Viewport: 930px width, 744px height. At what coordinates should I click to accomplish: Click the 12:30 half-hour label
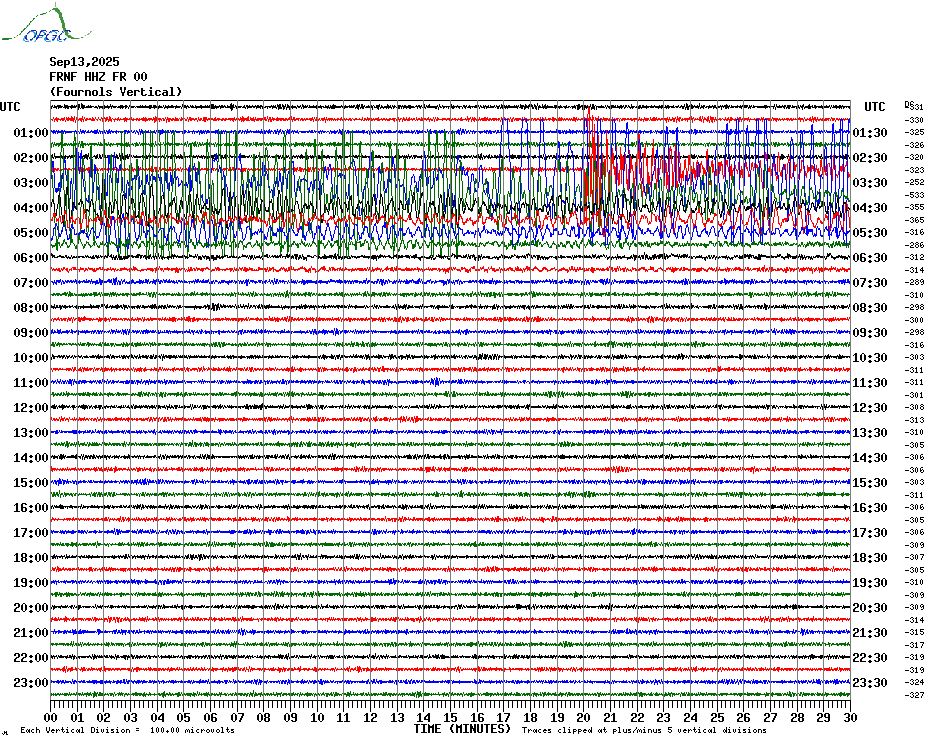coord(870,408)
